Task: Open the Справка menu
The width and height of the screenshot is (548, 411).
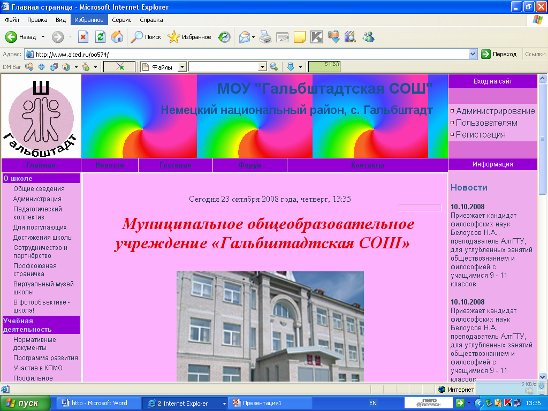Action: coord(151,20)
